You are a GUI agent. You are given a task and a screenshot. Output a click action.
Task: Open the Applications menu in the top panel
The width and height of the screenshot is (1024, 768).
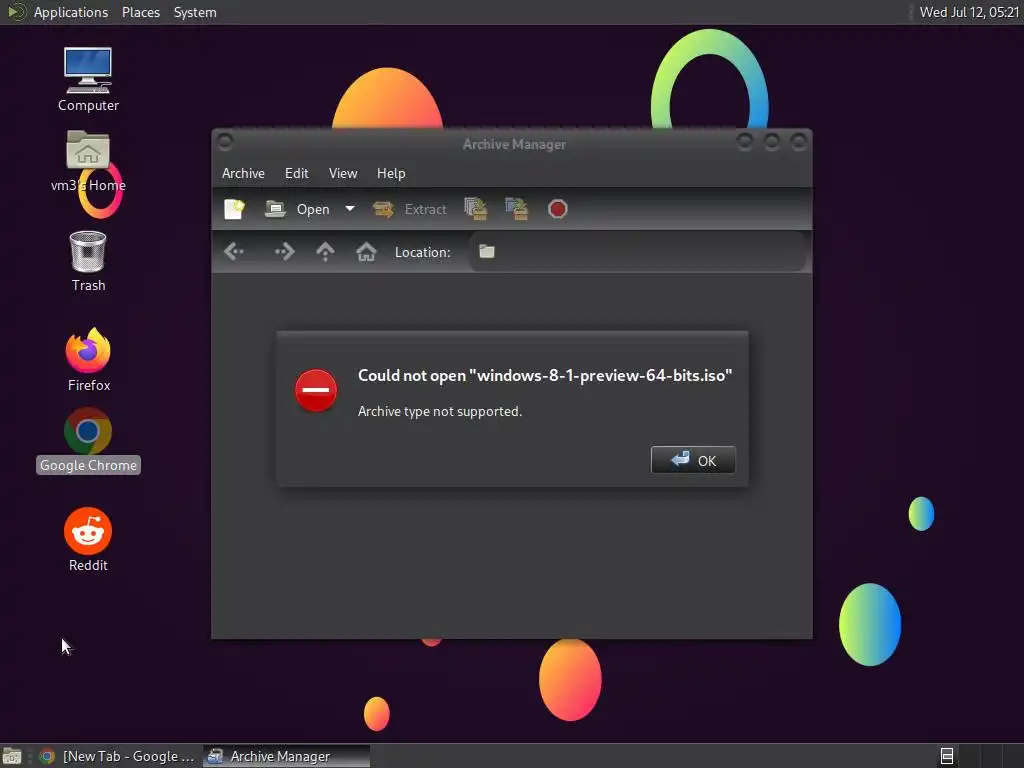coord(71,12)
